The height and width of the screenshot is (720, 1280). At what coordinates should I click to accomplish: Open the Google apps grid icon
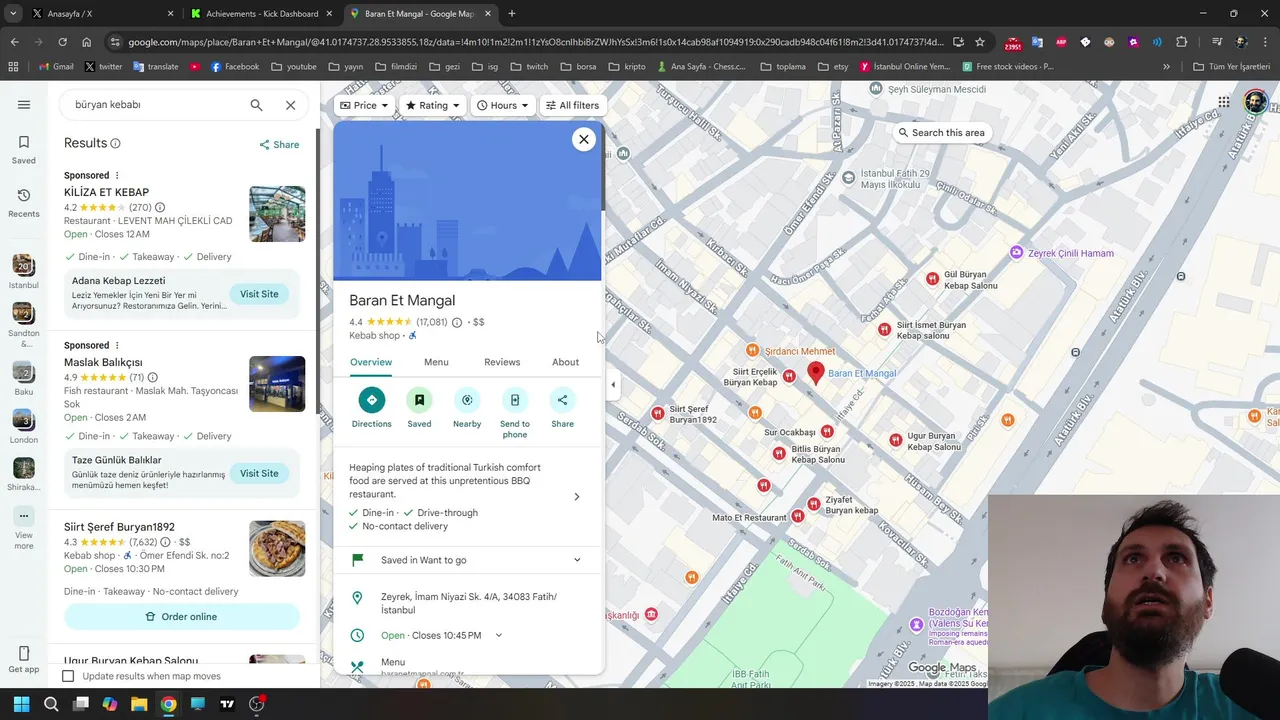pyautogui.click(x=1223, y=102)
